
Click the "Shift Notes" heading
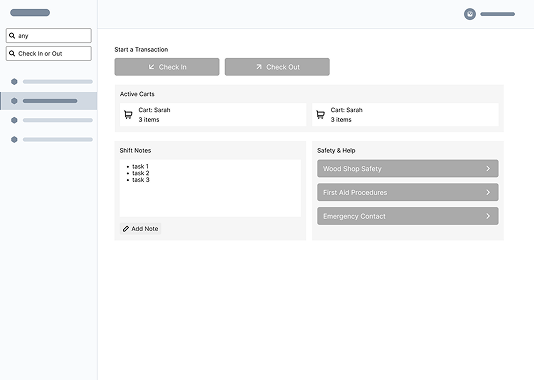tap(135, 151)
